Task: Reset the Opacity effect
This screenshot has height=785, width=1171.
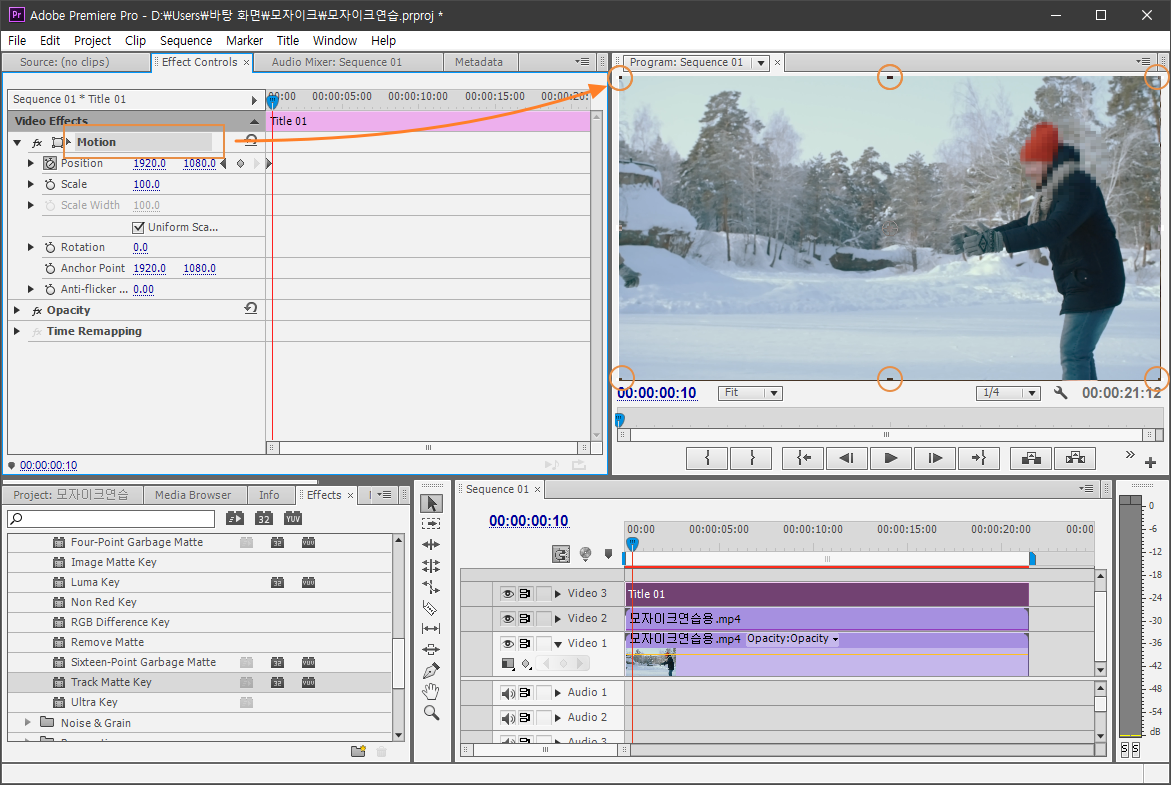Action: click(x=251, y=308)
